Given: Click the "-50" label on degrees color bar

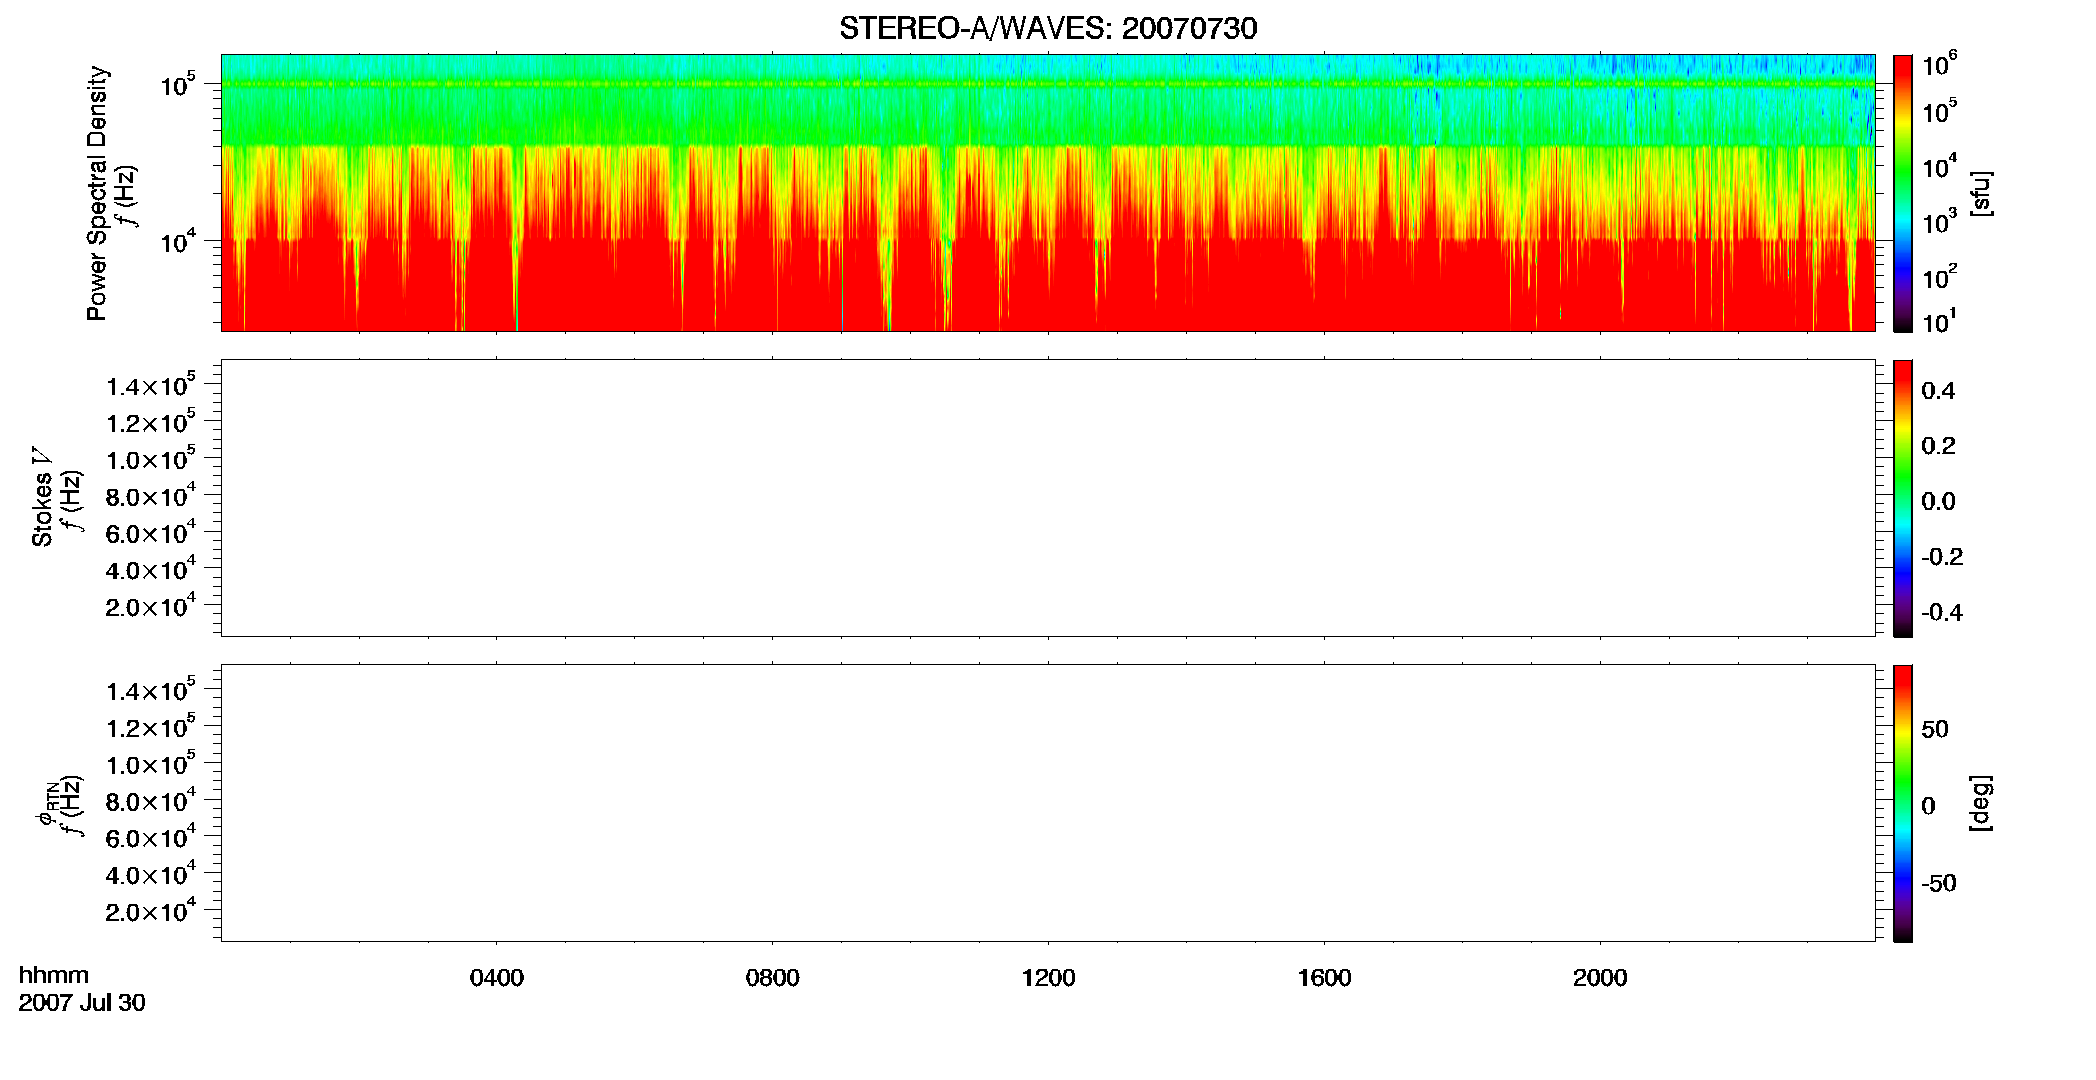Looking at the screenshot, I should [x=1938, y=884].
